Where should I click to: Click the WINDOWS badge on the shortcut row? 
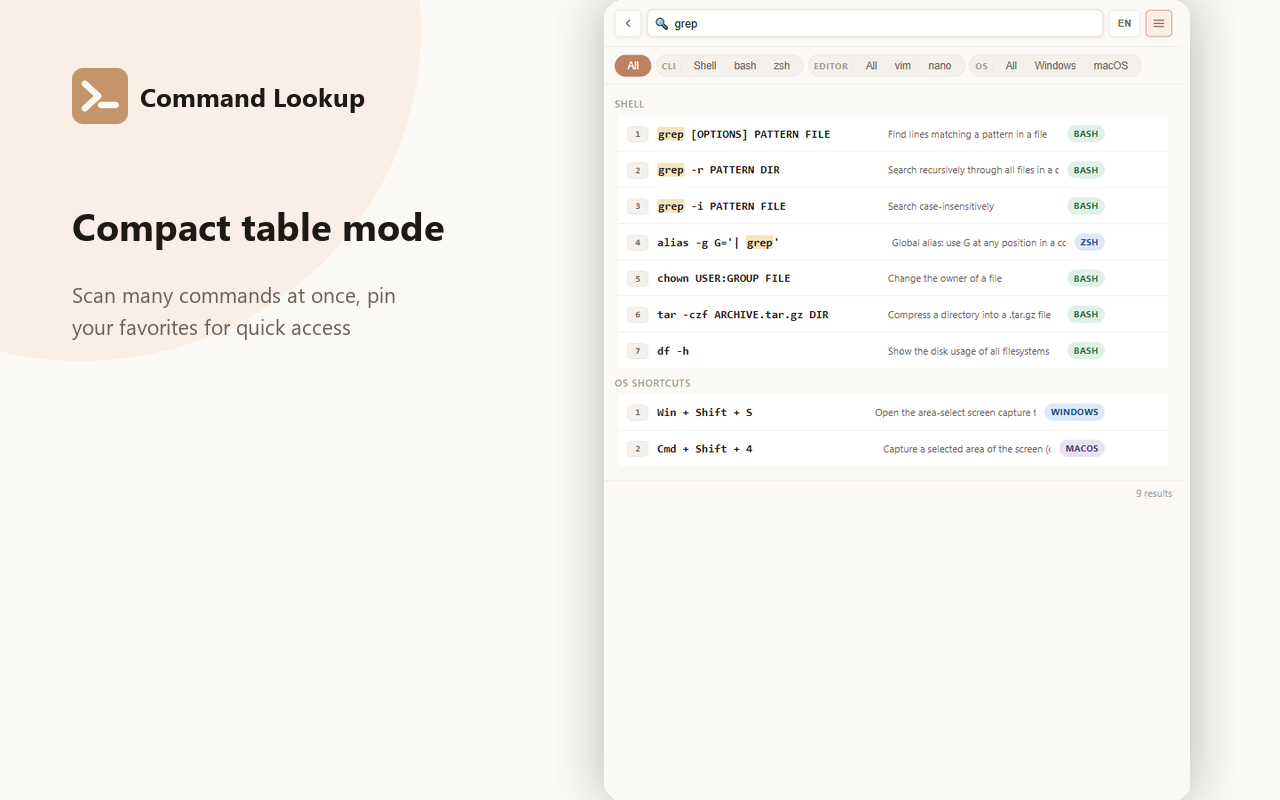coord(1074,412)
